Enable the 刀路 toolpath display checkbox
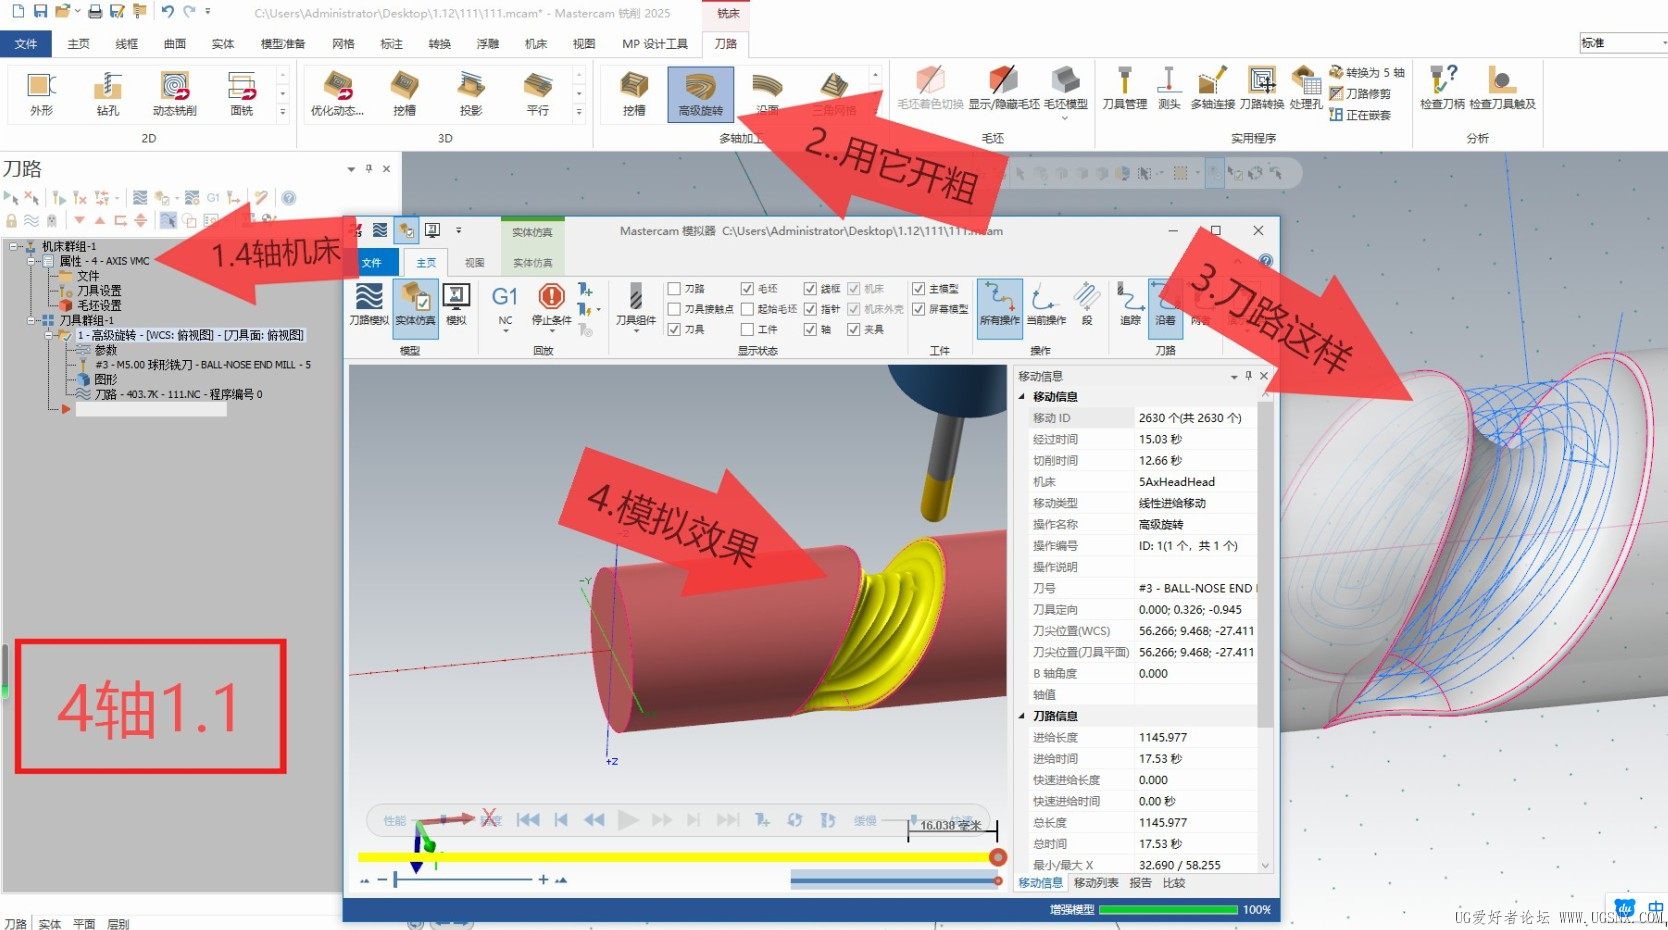This screenshot has height=930, width=1668. pyautogui.click(x=674, y=289)
